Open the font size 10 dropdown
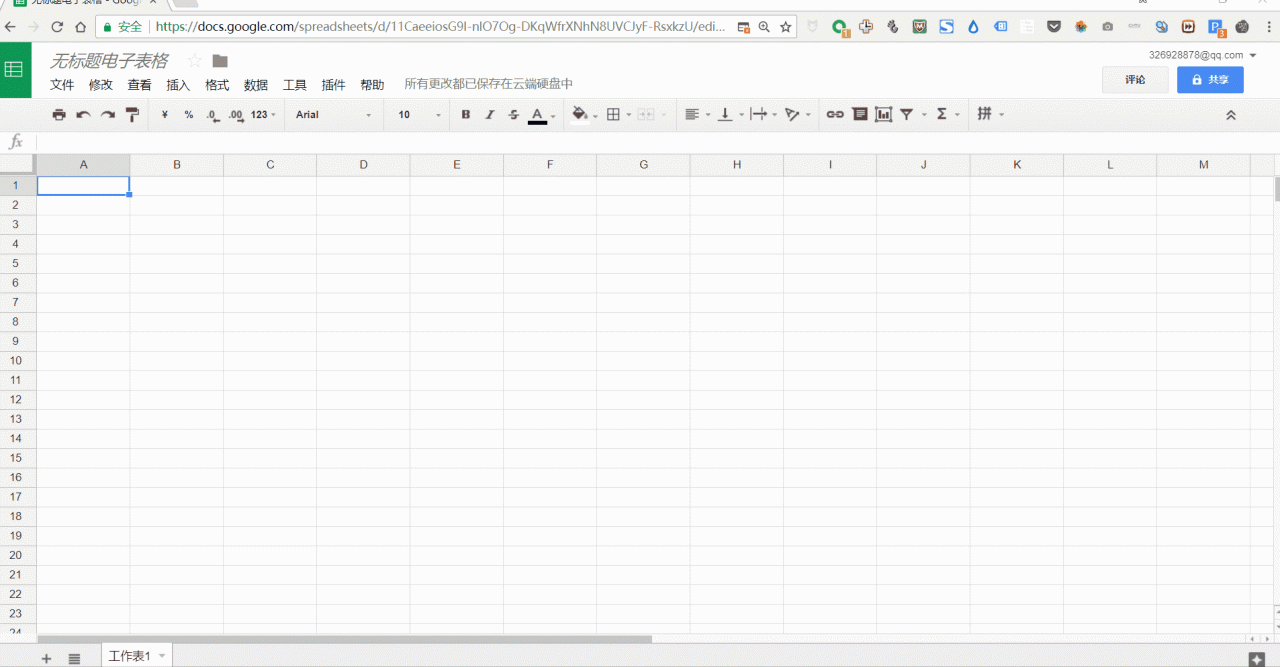Viewport: 1280px width, 667px height. [419, 115]
